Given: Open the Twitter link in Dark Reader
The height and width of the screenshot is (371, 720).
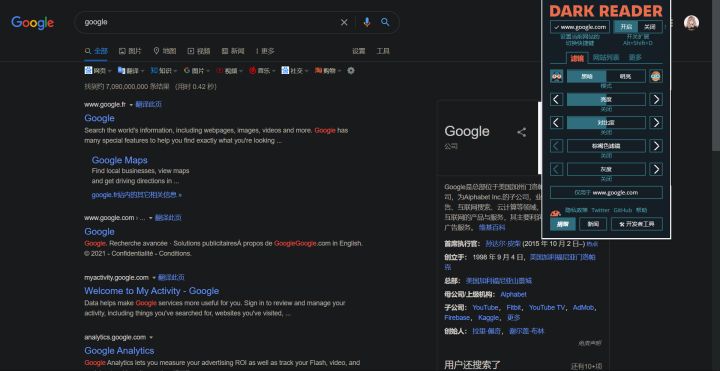Looking at the screenshot, I should coord(601,210).
